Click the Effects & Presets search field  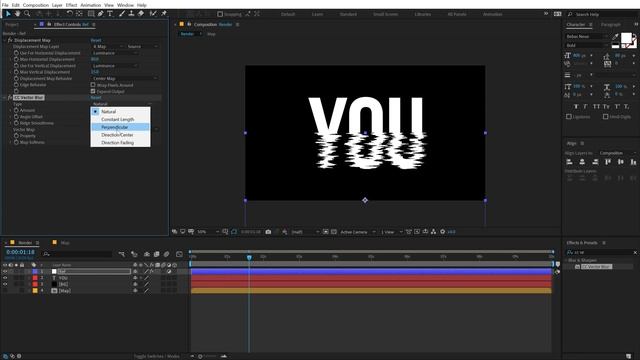coord(600,253)
